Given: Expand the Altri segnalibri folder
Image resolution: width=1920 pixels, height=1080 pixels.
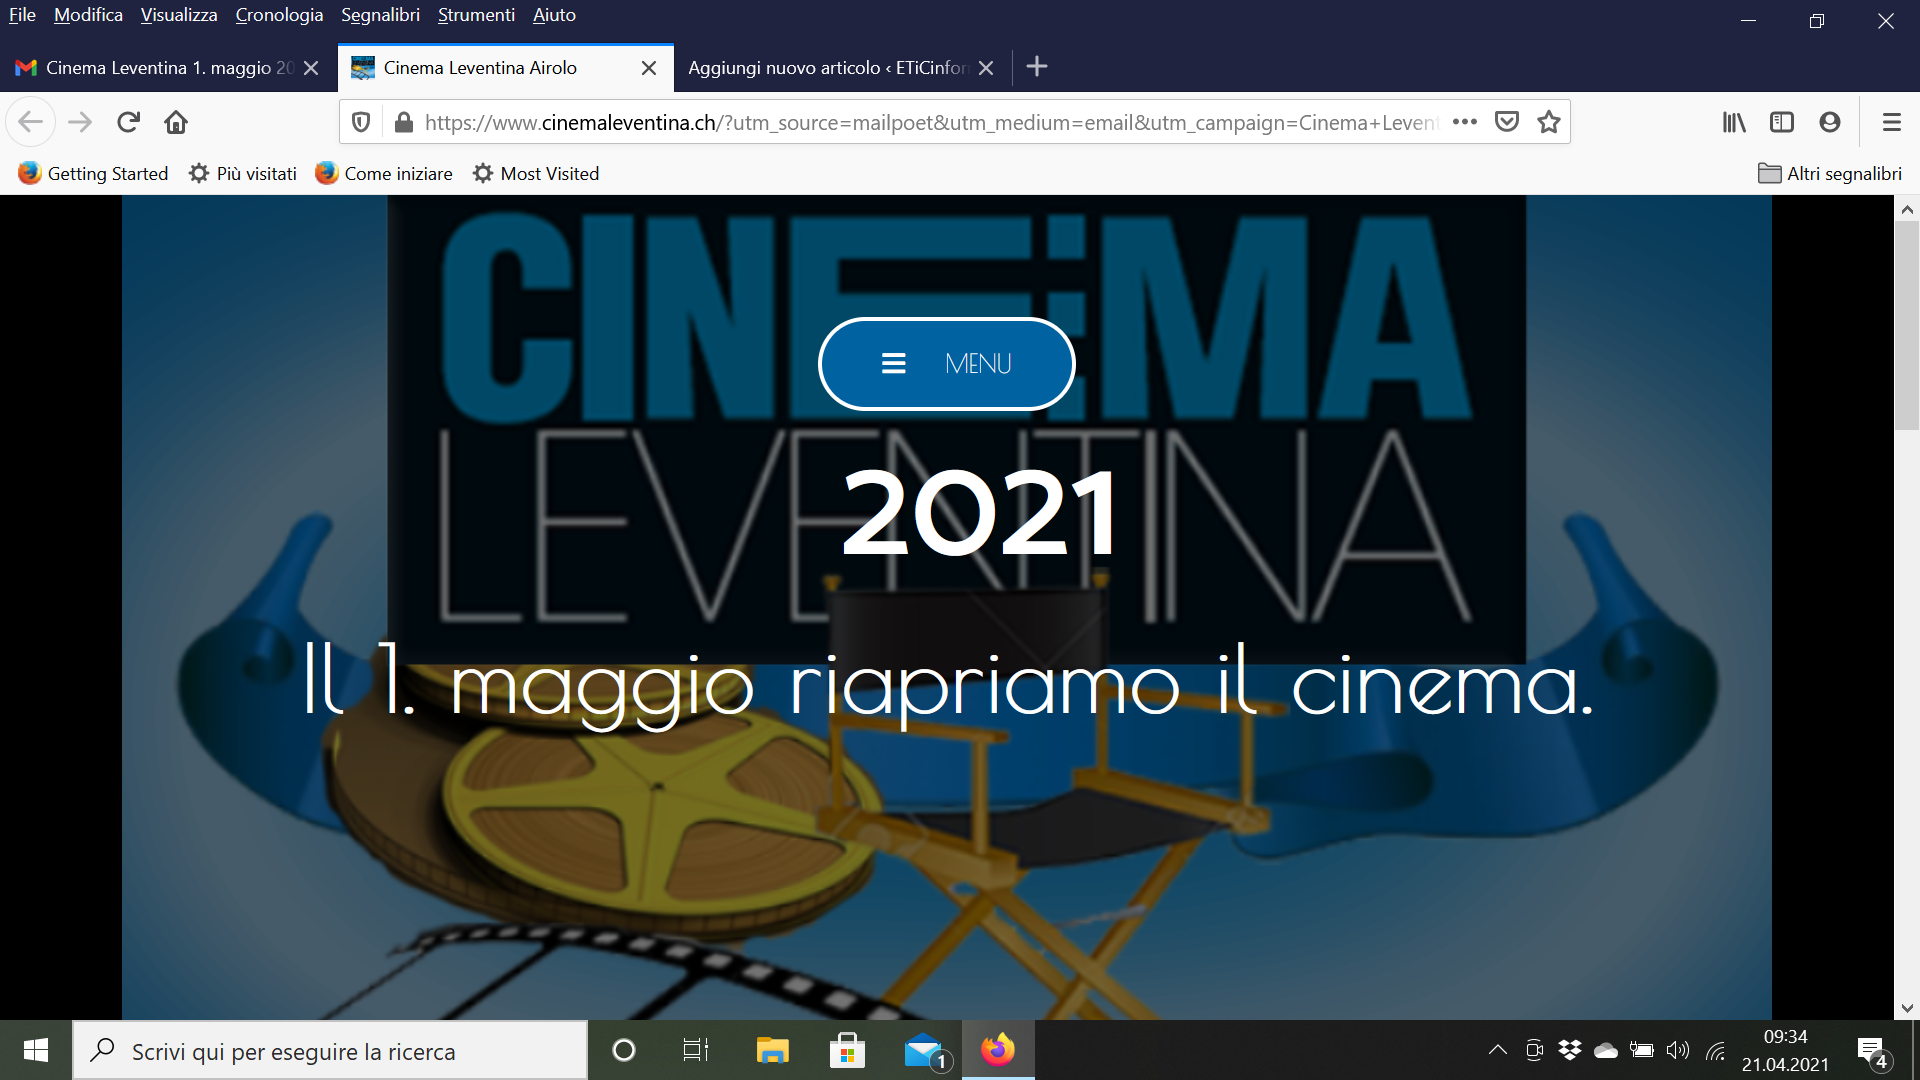Looking at the screenshot, I should (1830, 173).
